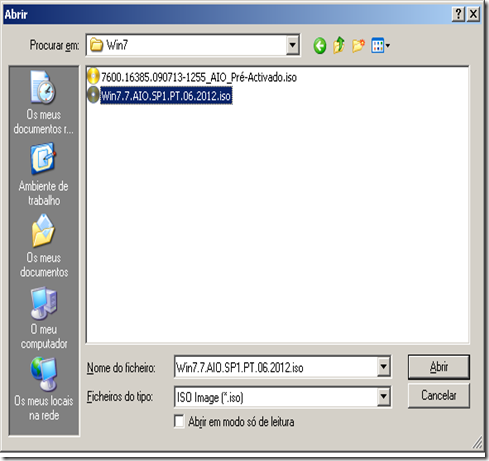
Task: Open the dropdown arrow beside the view menu icon
Action: (x=388, y=46)
